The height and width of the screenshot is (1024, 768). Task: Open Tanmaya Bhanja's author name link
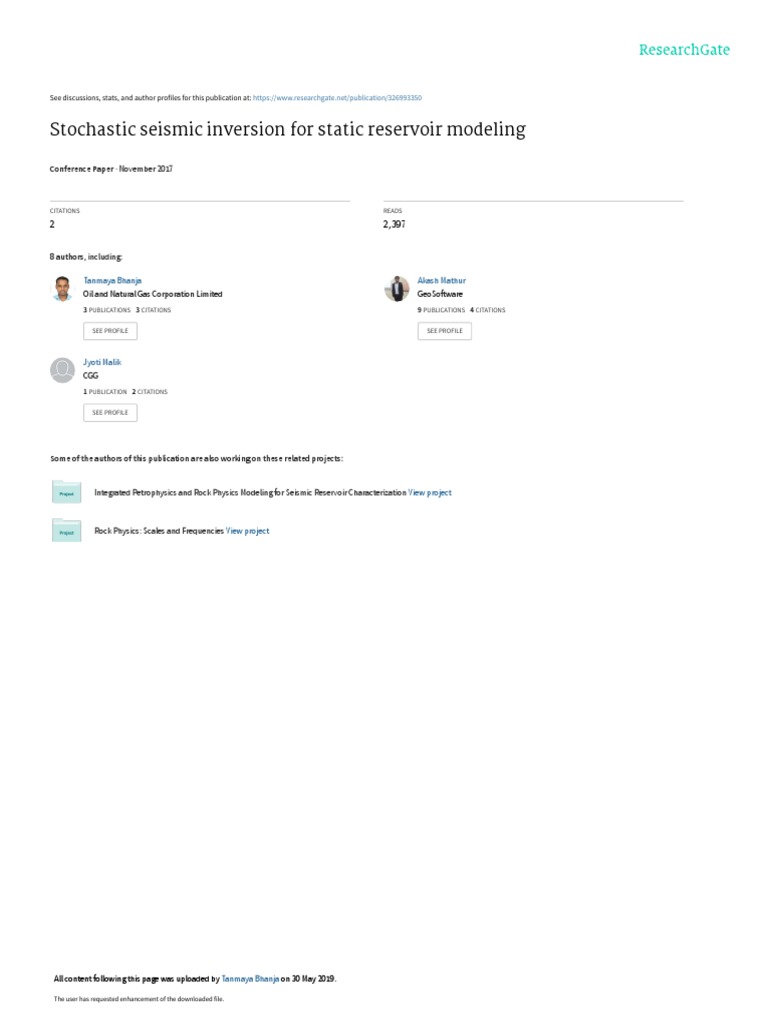(x=112, y=281)
